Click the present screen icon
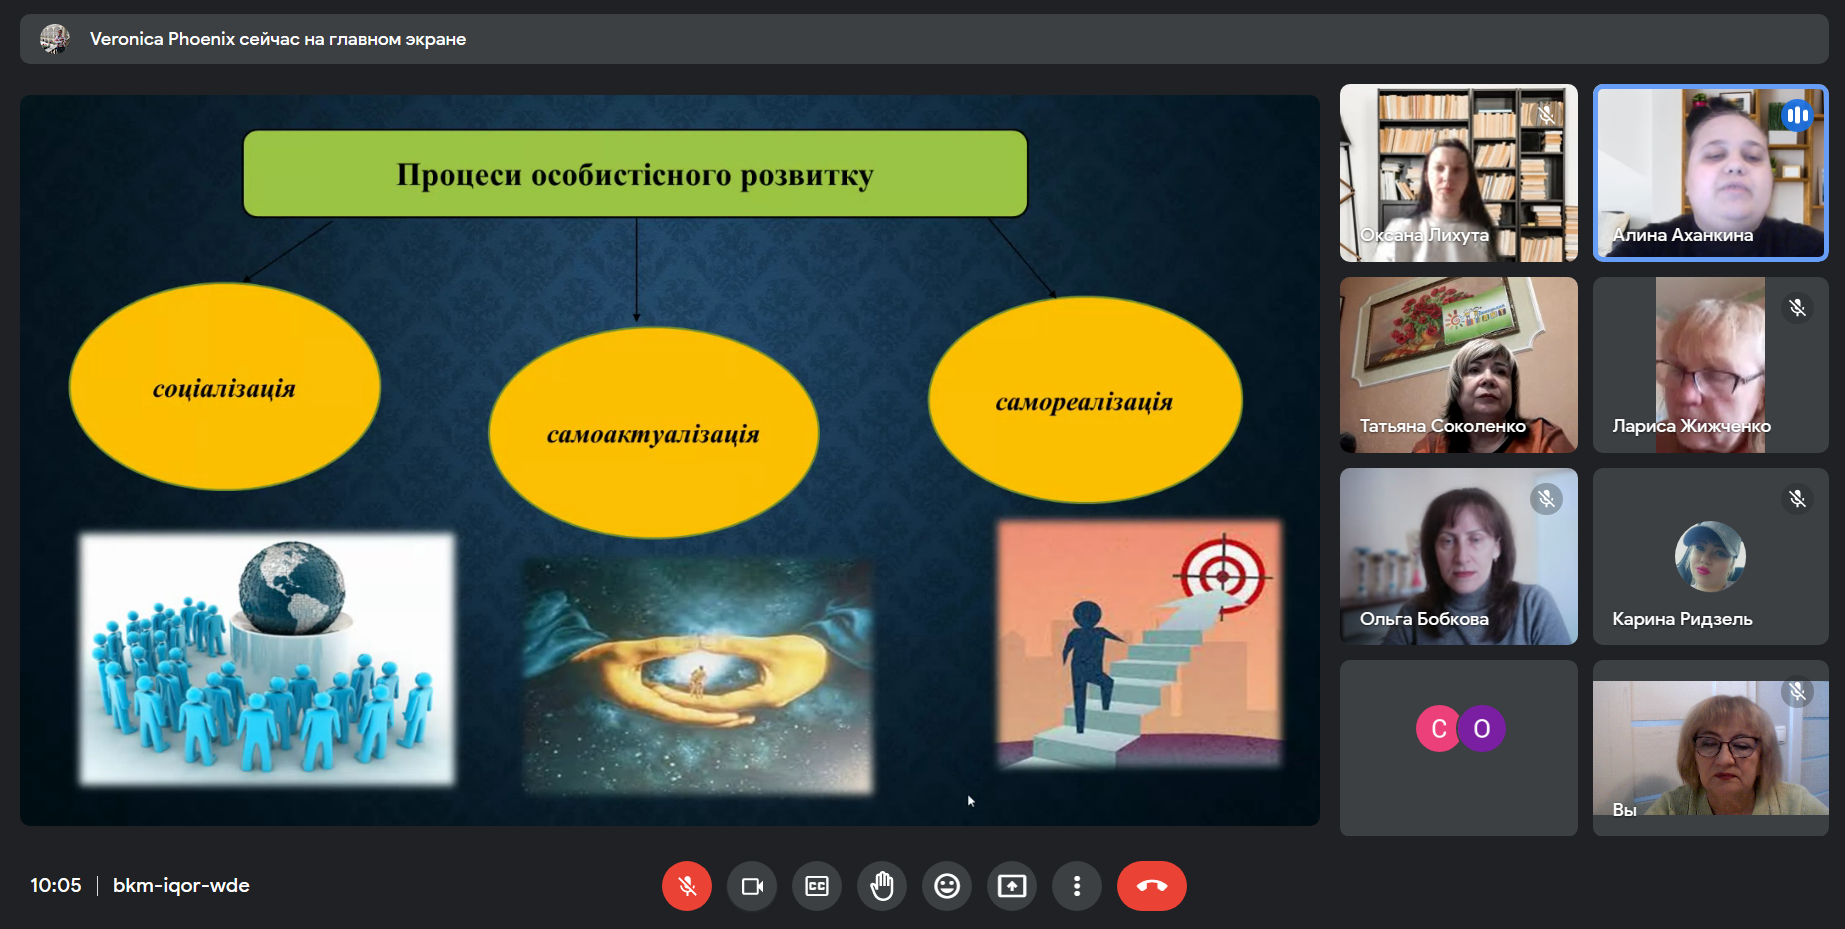This screenshot has height=929, width=1845. click(1012, 886)
